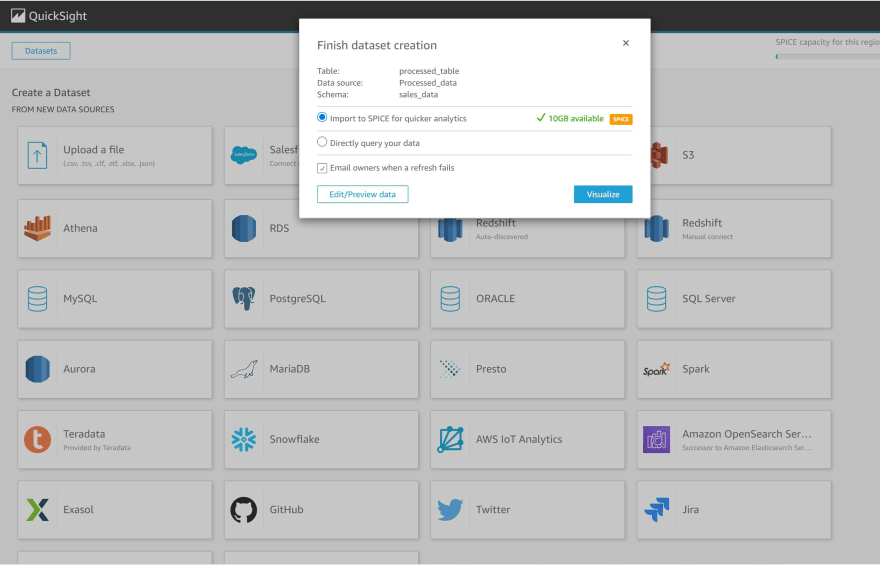Click the Visualize button
The width and height of the screenshot is (880, 565).
[x=603, y=194]
